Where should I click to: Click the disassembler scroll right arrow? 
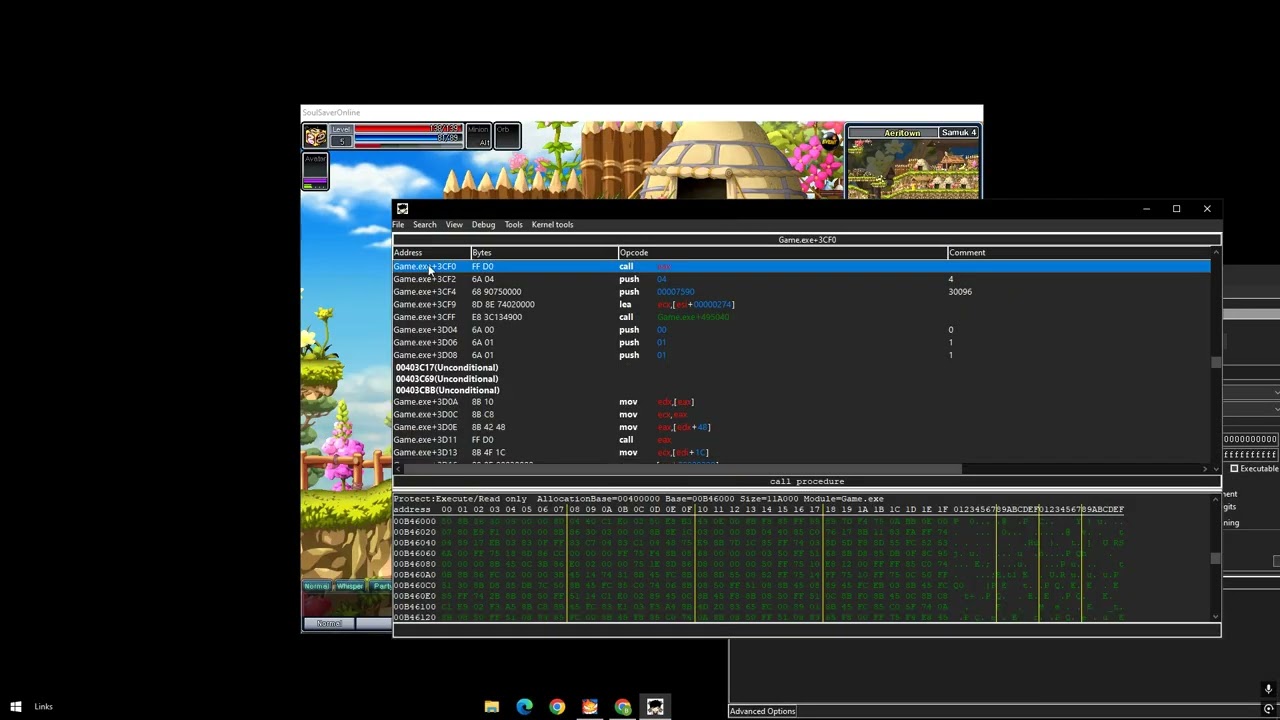pos(1205,469)
